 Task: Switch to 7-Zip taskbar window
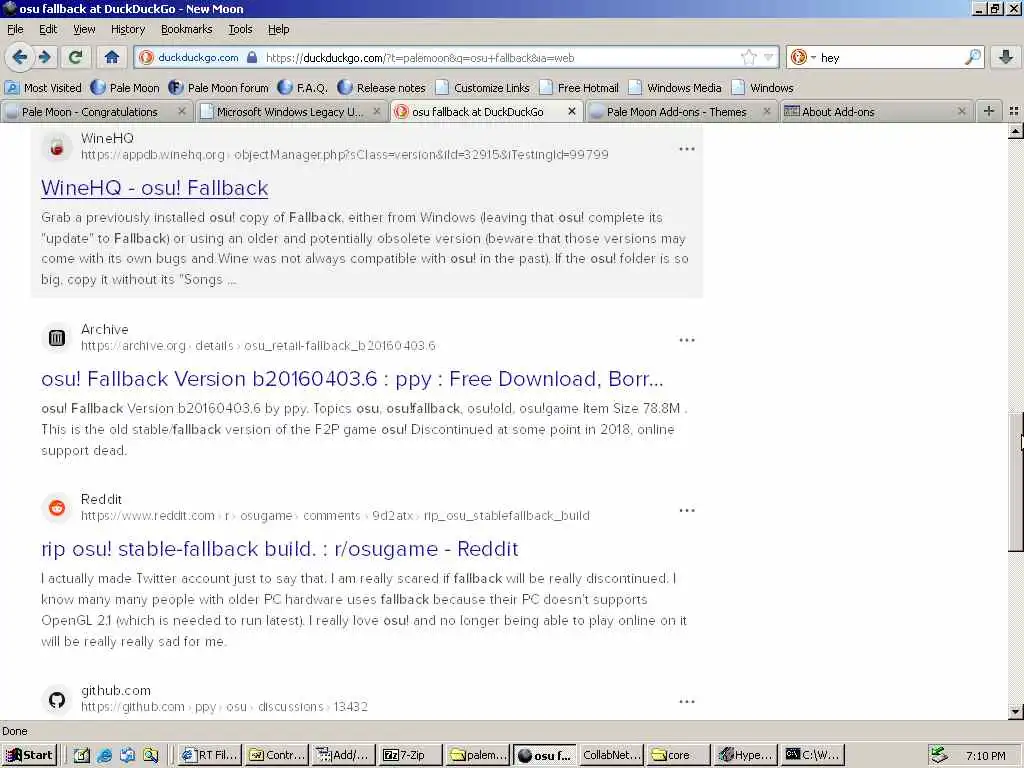tap(410, 755)
